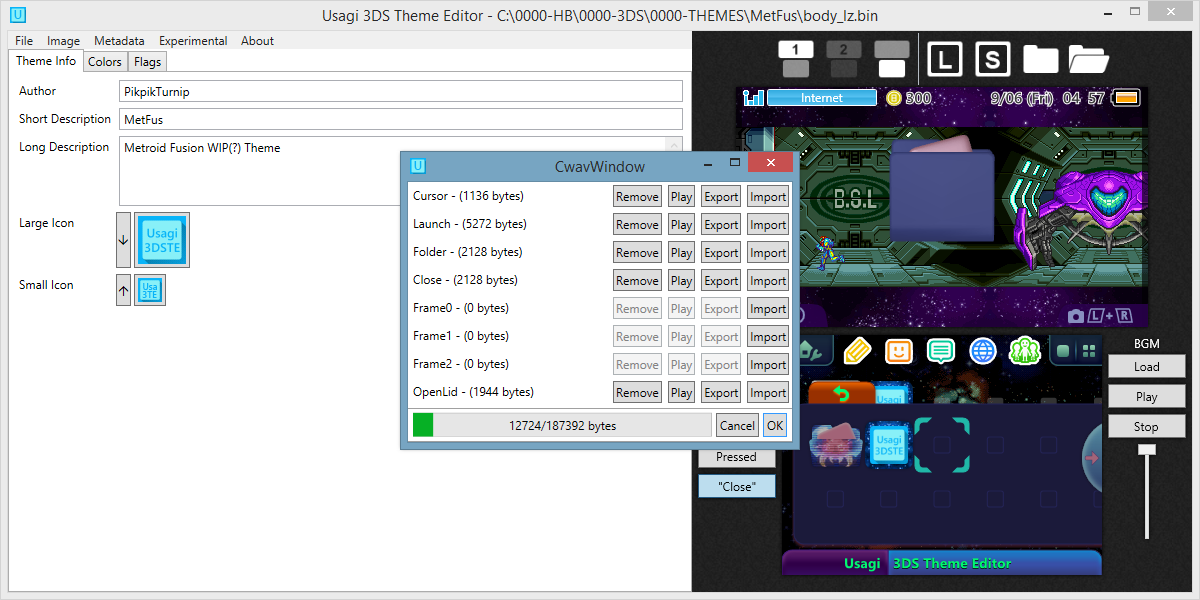Switch to the Colors tab
This screenshot has height=600, width=1200.
[x=105, y=62]
